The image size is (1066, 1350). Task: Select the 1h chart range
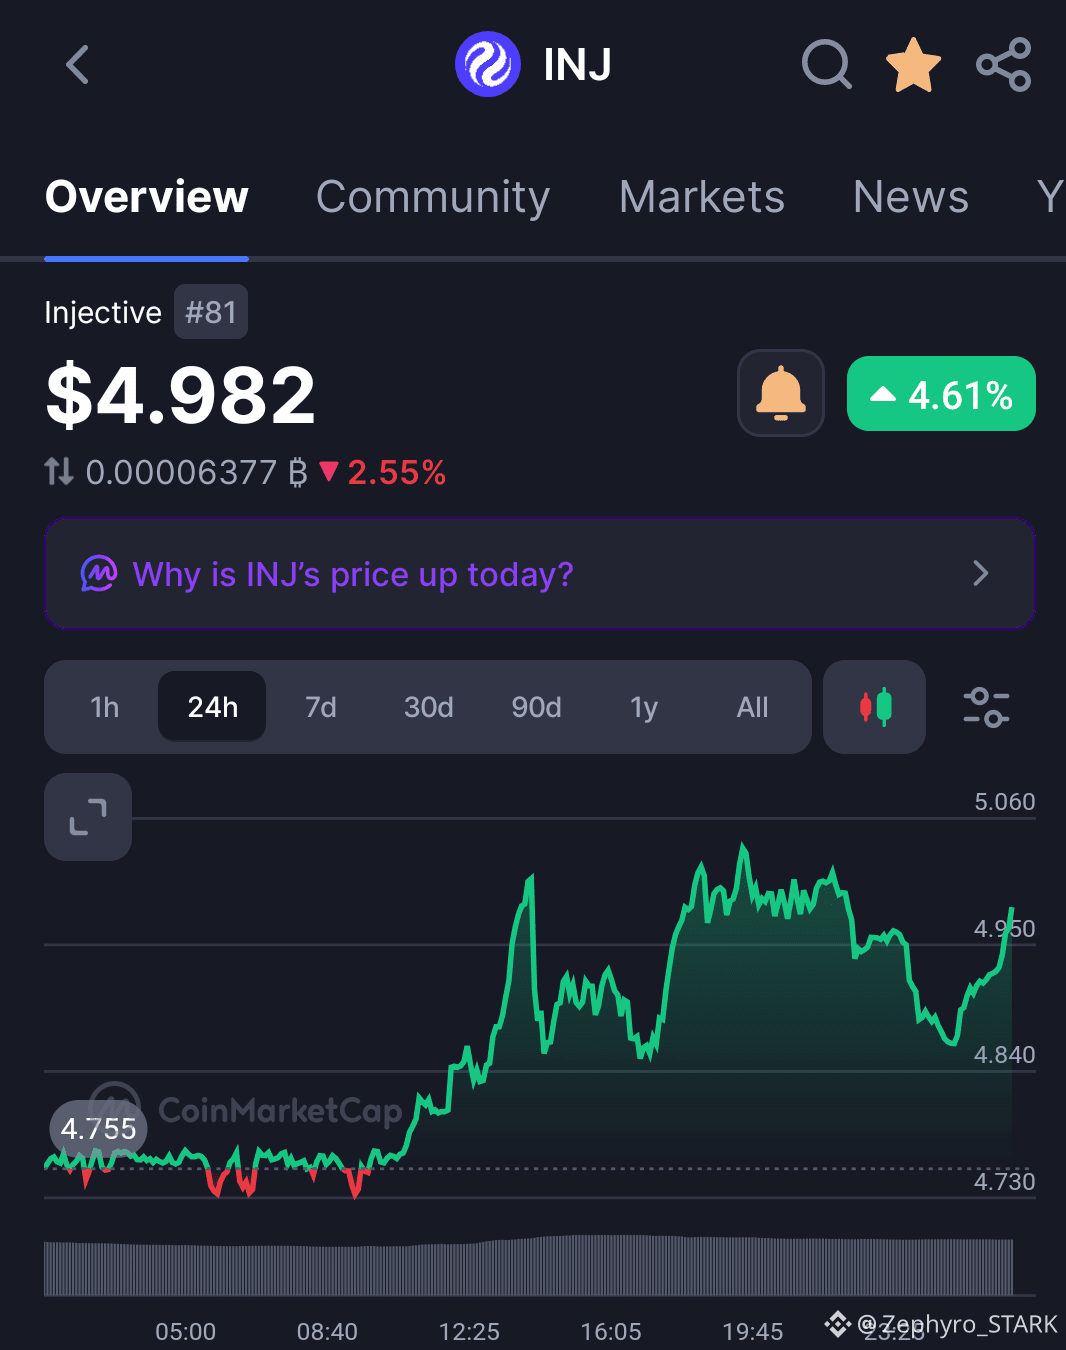click(x=105, y=707)
